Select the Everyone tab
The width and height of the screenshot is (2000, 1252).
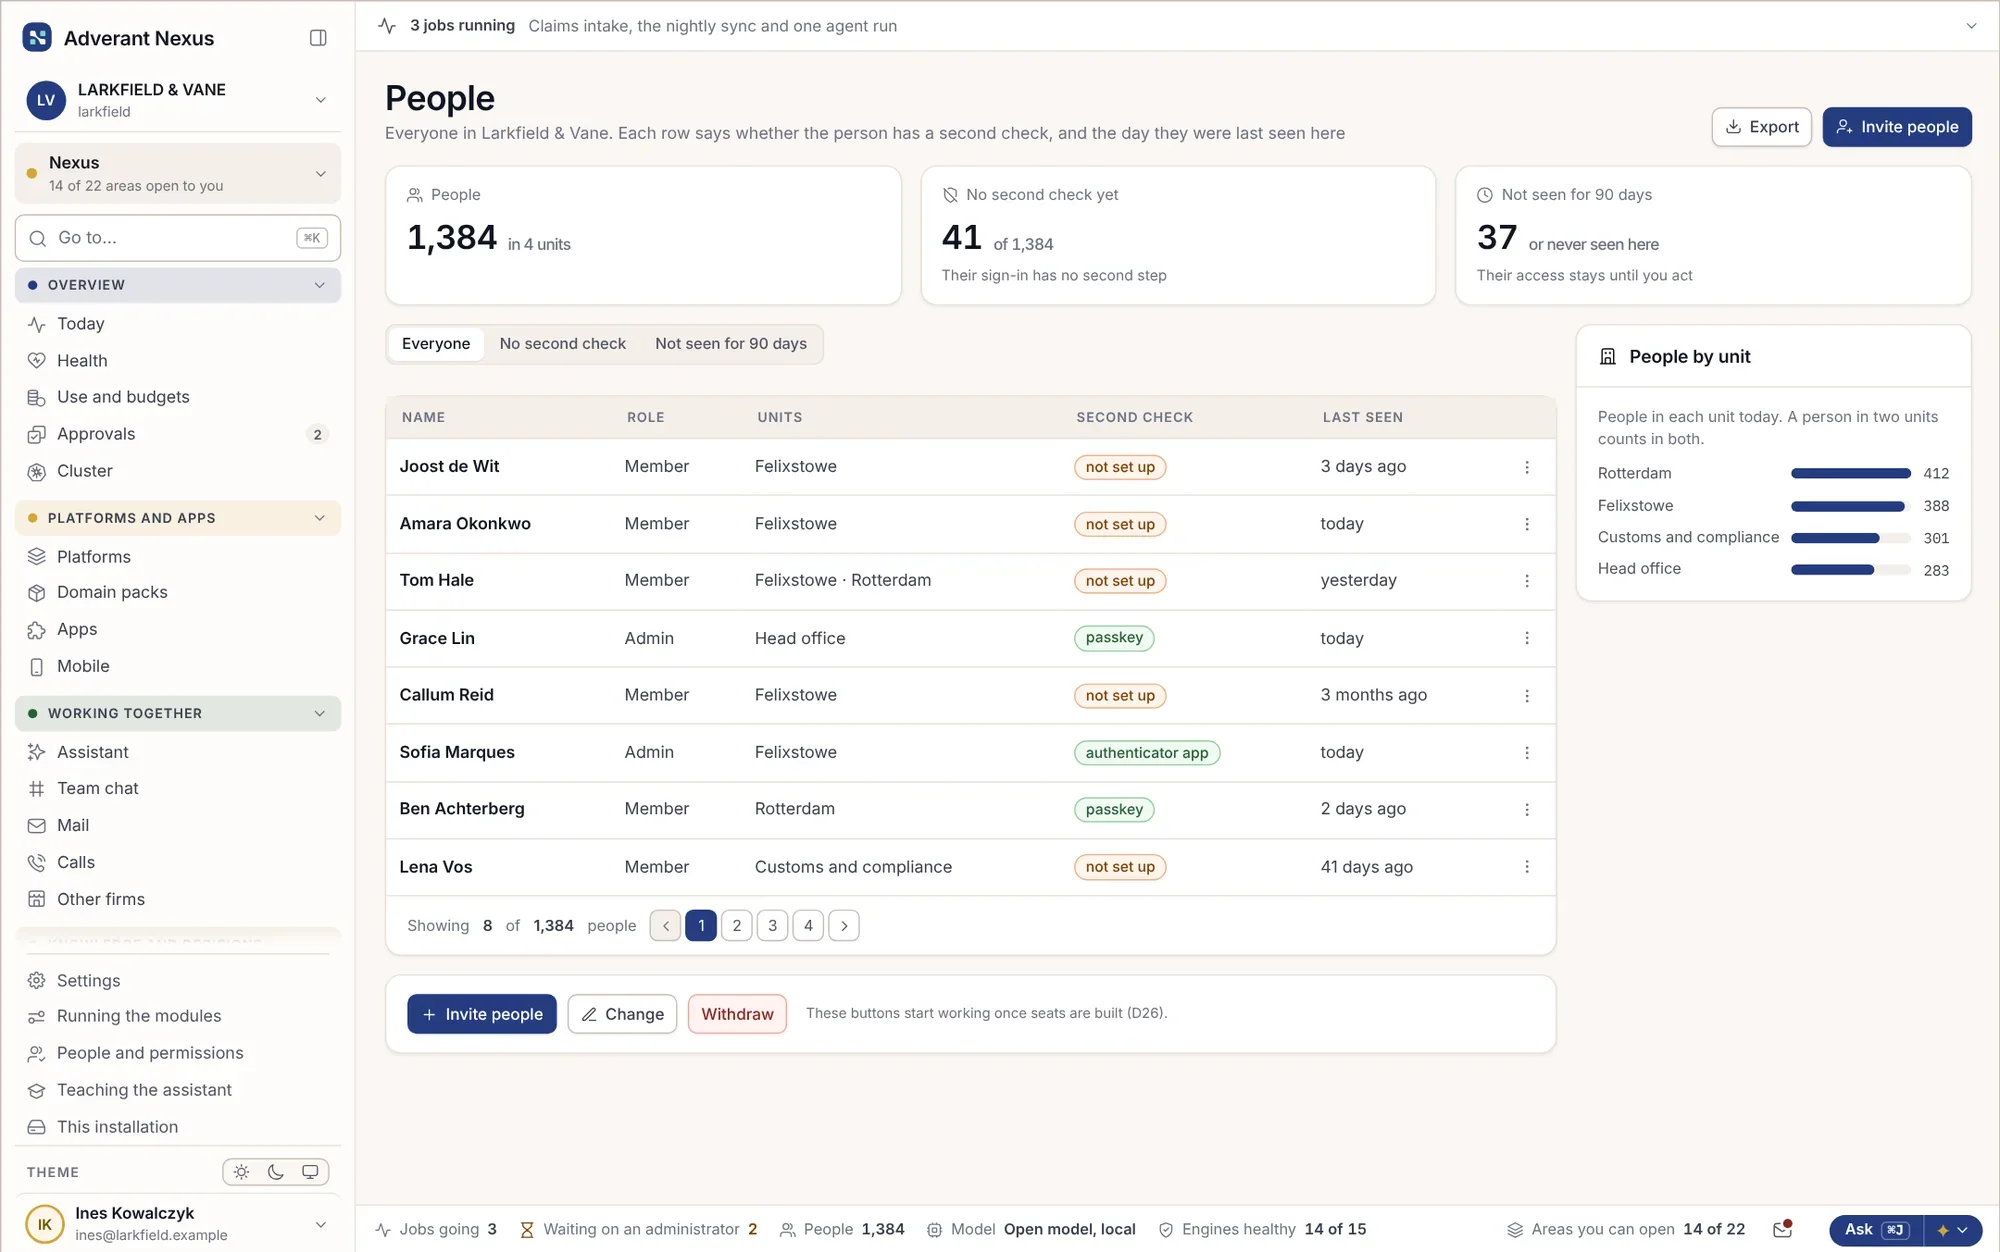(x=436, y=344)
